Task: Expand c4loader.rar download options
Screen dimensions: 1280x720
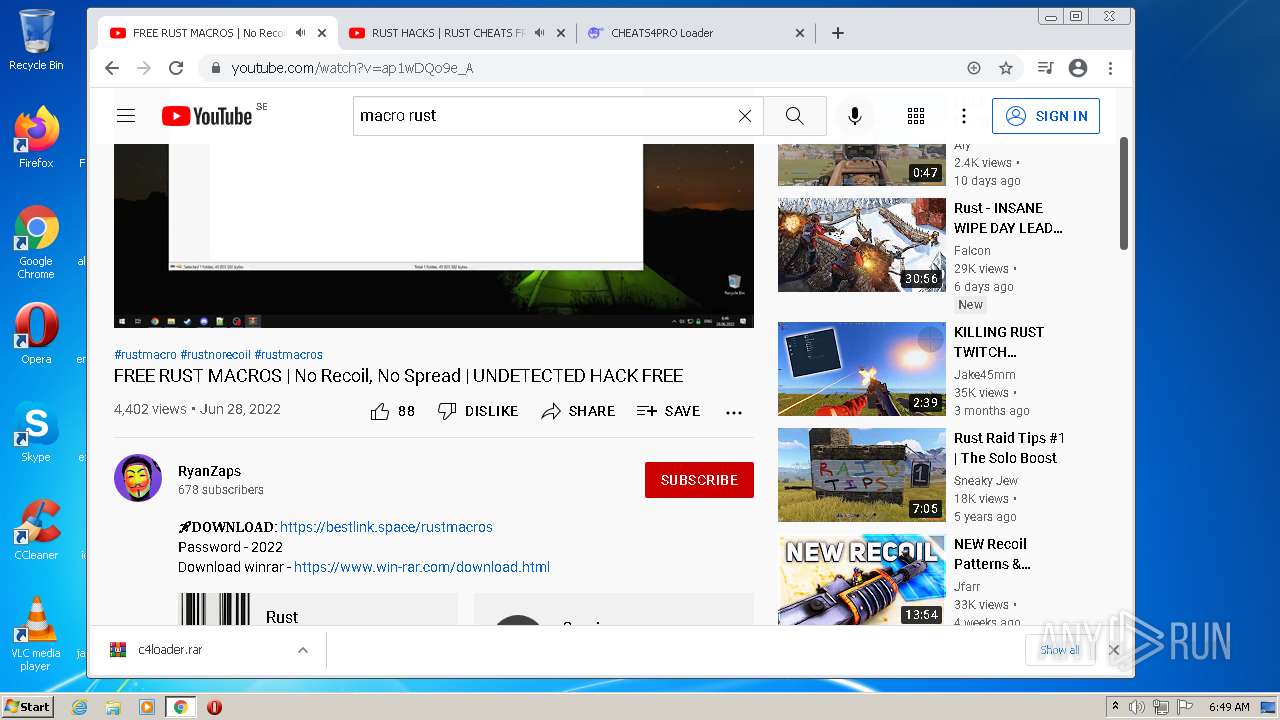Action: (302, 650)
